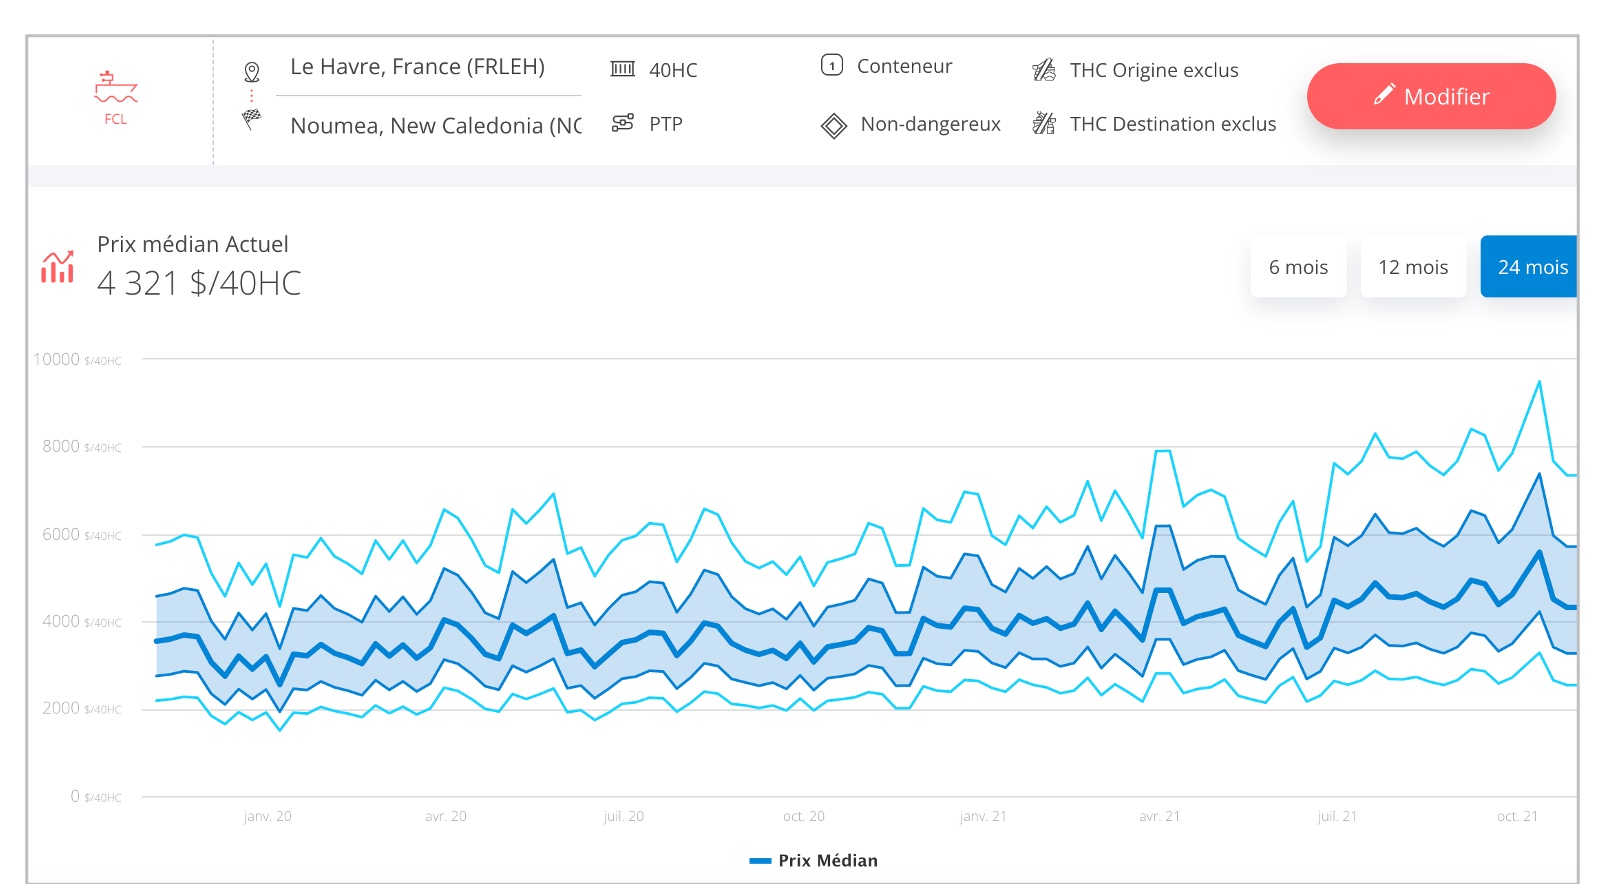Toggle the Prix Médian legend item
1606x896 pixels.
point(814,860)
